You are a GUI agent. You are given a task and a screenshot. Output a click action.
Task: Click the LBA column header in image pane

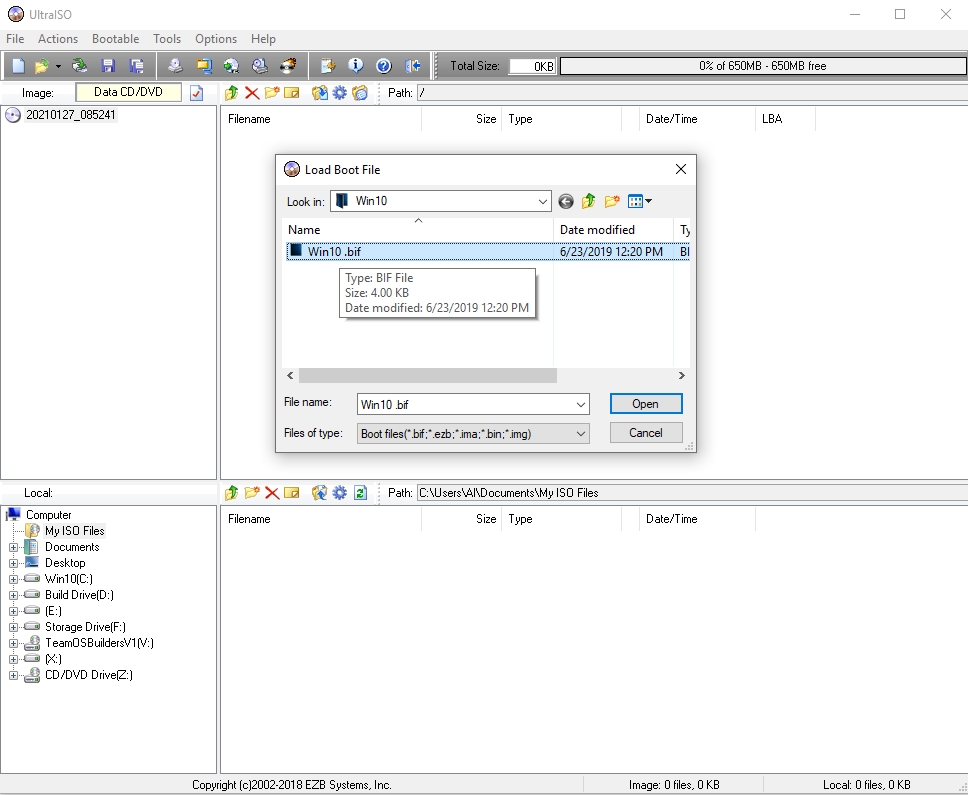[x=785, y=119]
